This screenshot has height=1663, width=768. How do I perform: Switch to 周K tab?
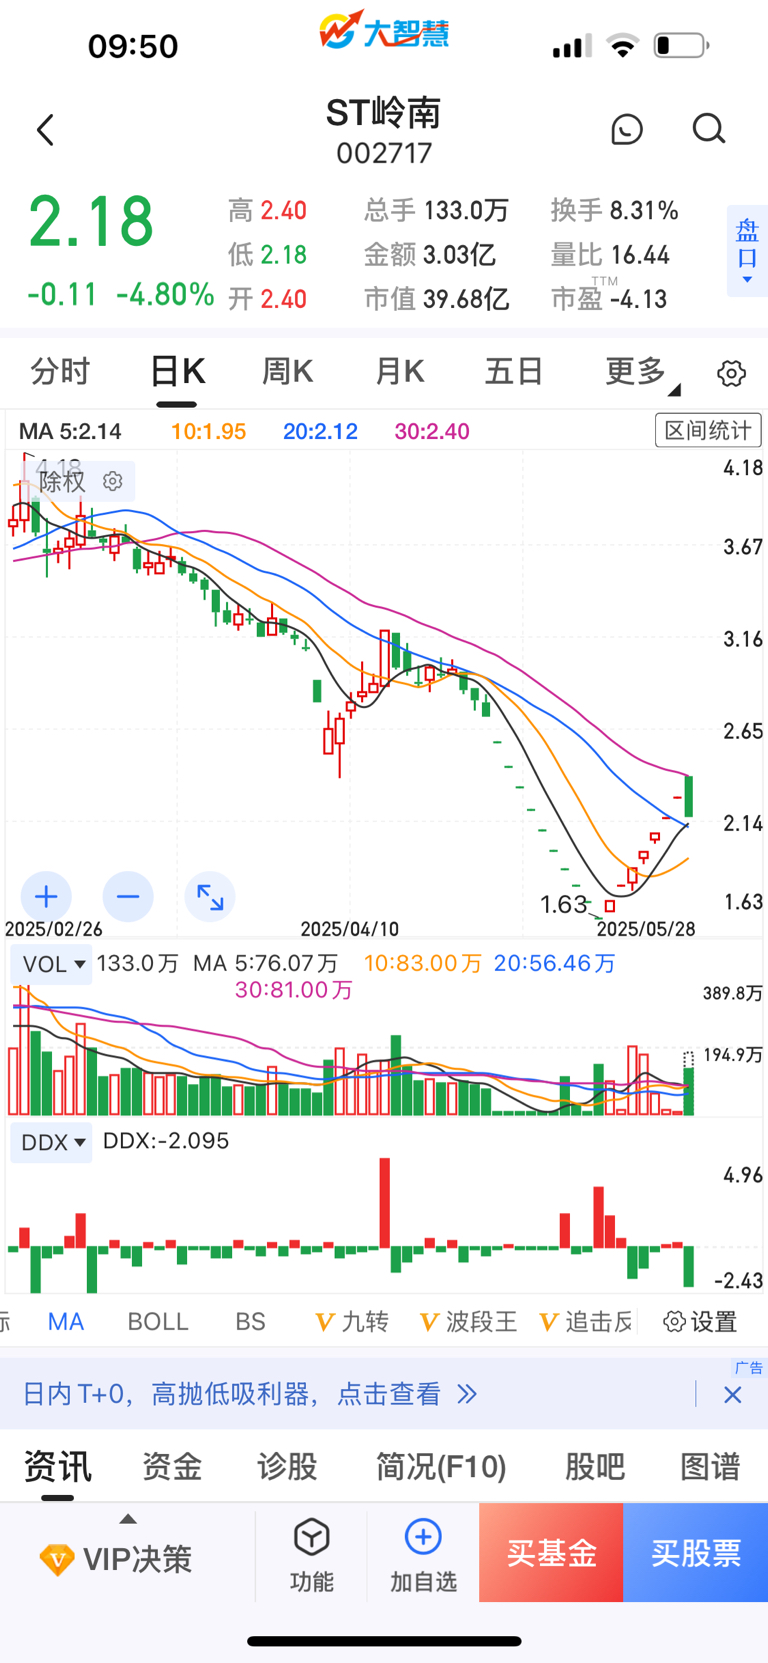pyautogui.click(x=287, y=372)
